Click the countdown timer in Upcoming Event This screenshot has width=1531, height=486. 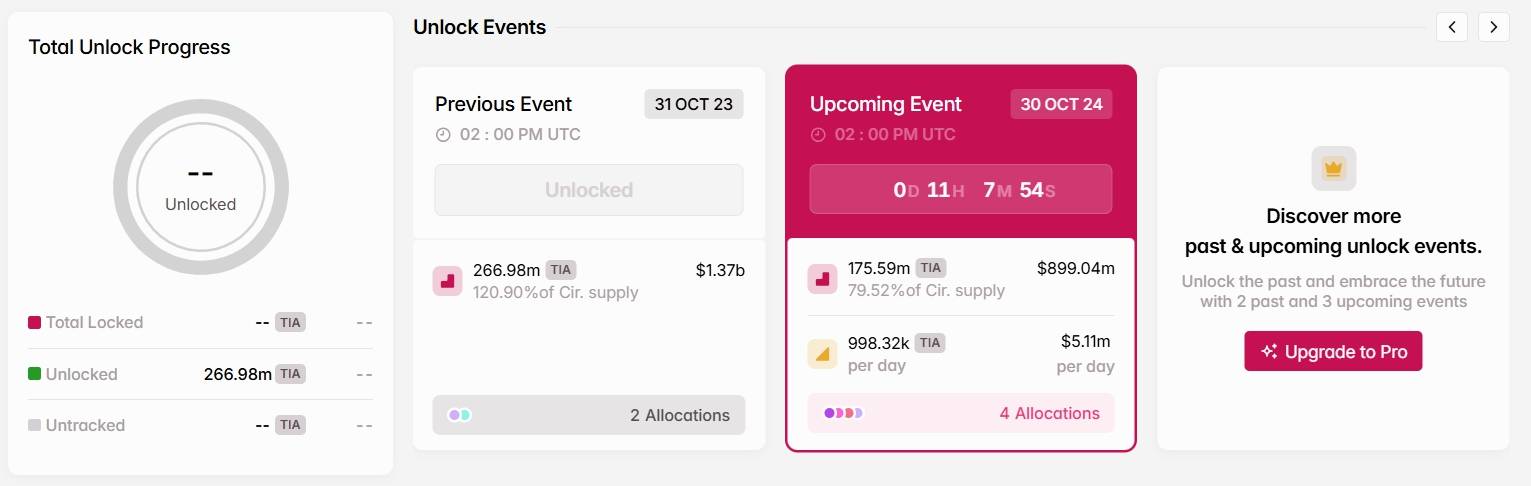click(961, 189)
